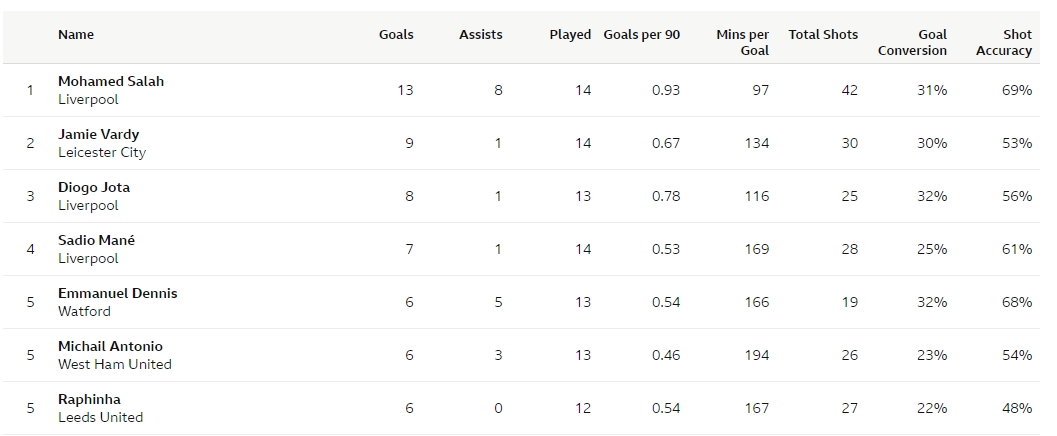
Task: Click Watford team label under Dennis
Action: coord(84,311)
